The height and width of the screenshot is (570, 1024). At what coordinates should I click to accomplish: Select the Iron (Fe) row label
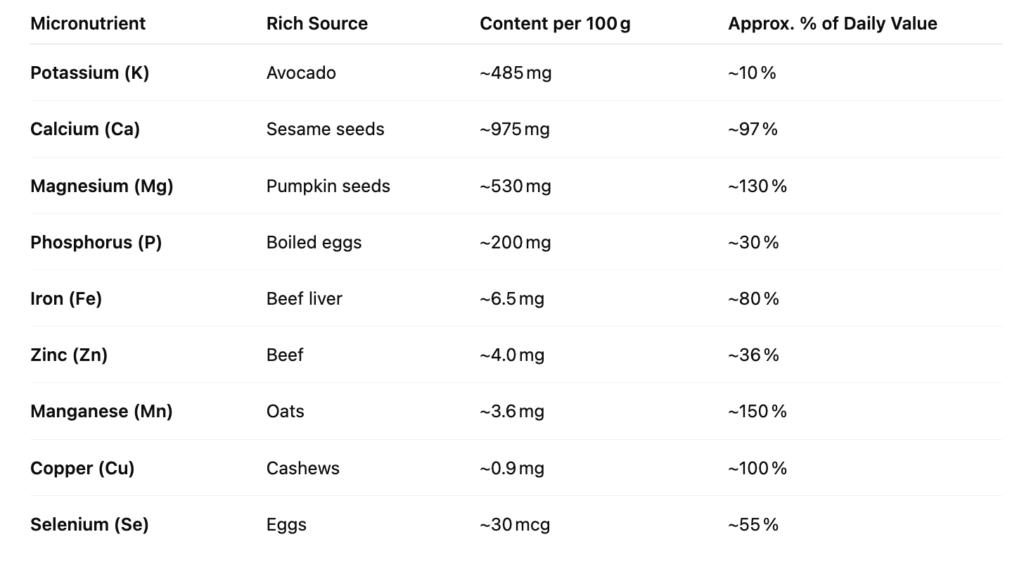click(x=66, y=298)
